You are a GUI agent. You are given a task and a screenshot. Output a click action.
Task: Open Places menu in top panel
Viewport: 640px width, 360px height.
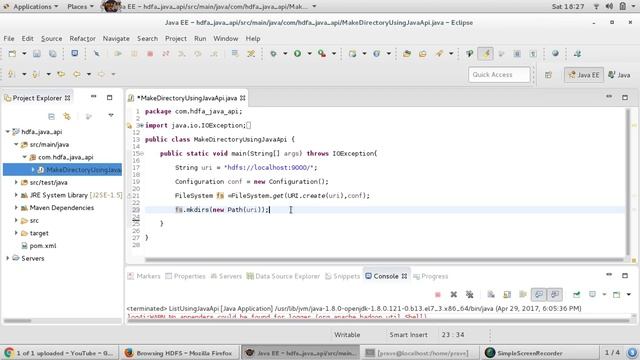80,7
